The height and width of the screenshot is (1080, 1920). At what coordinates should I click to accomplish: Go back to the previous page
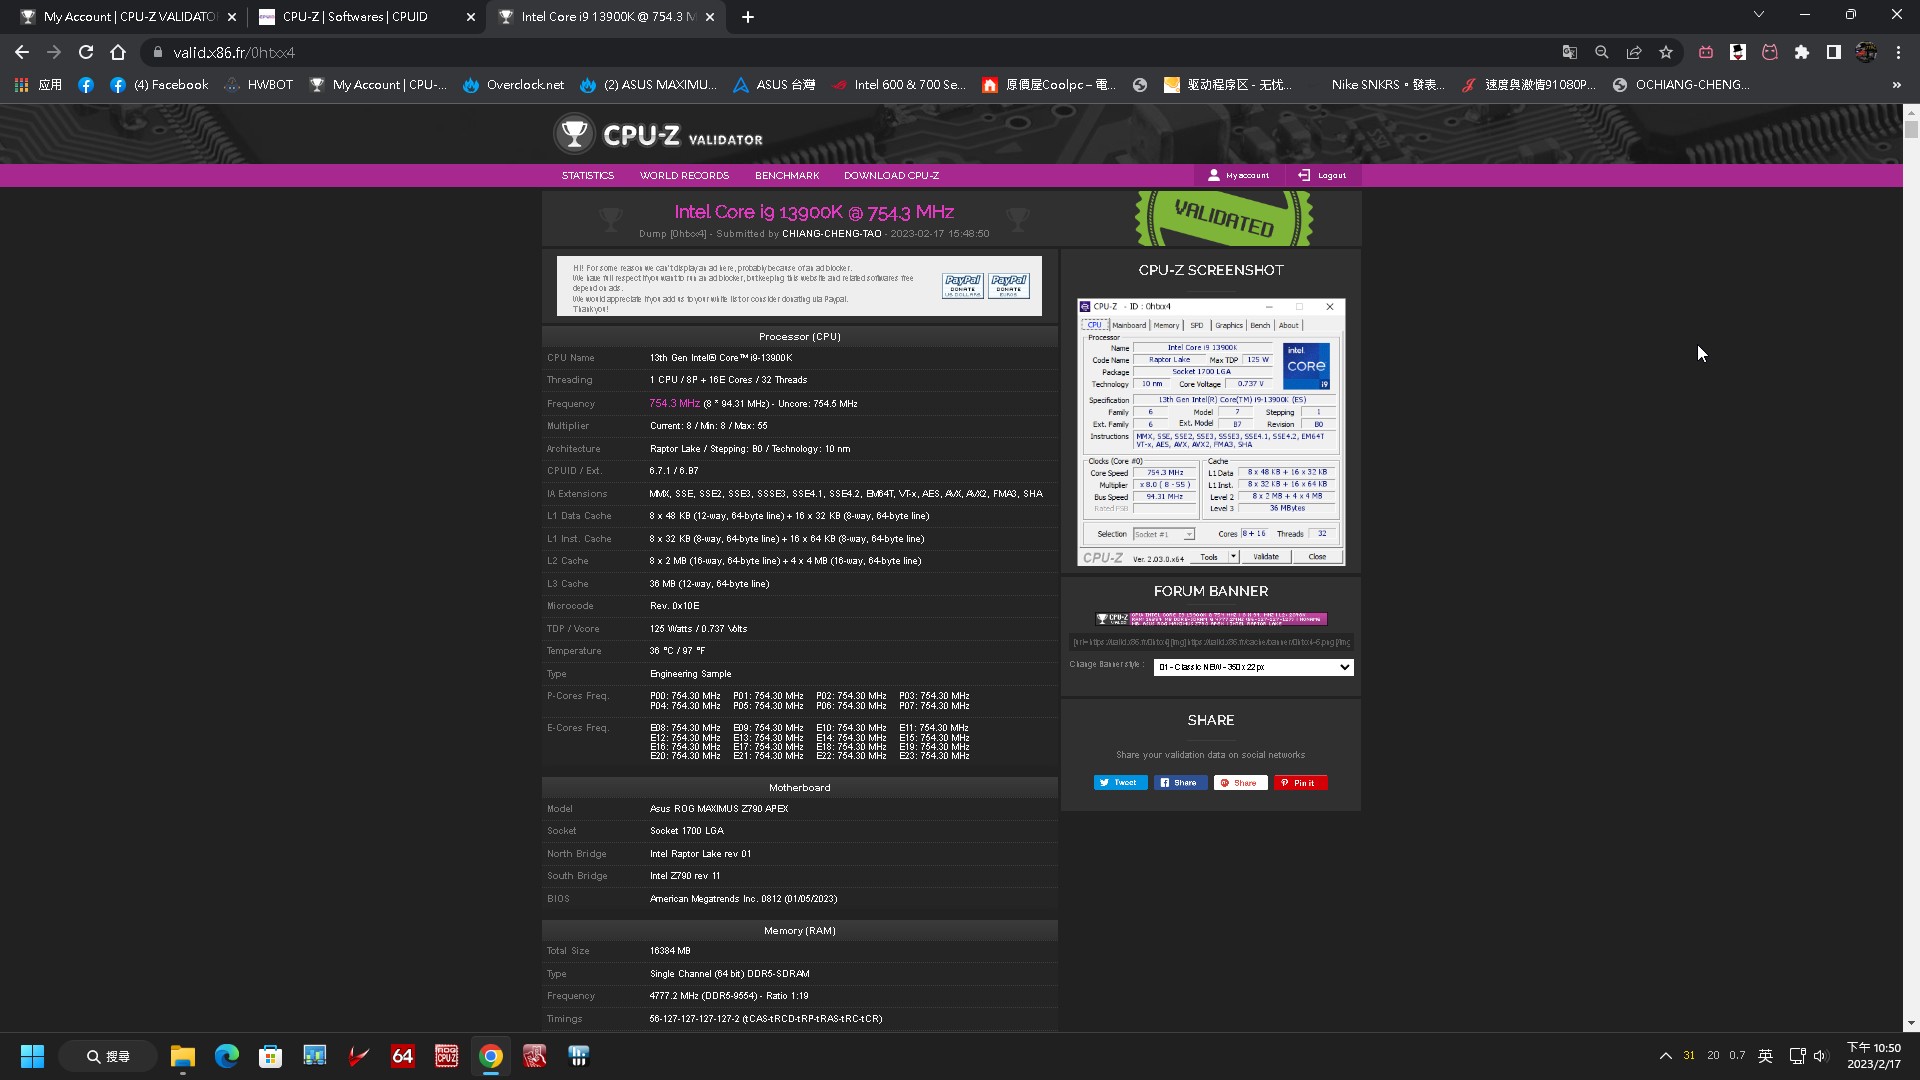(x=22, y=52)
